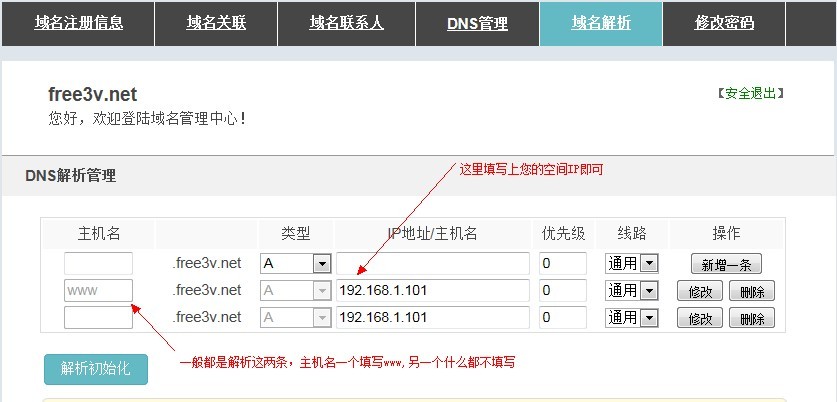The image size is (837, 402).
Task: Switch to the 域名关联 tab
Action: (x=216, y=23)
